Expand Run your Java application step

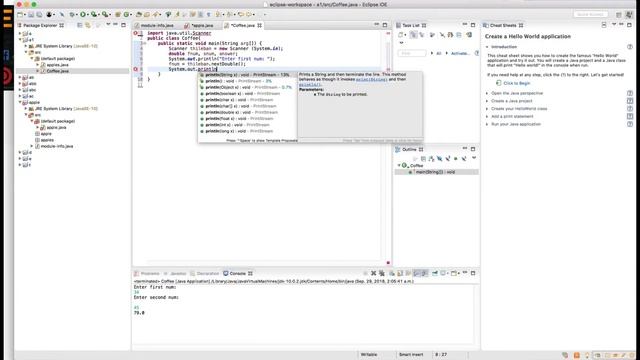click(x=487, y=124)
